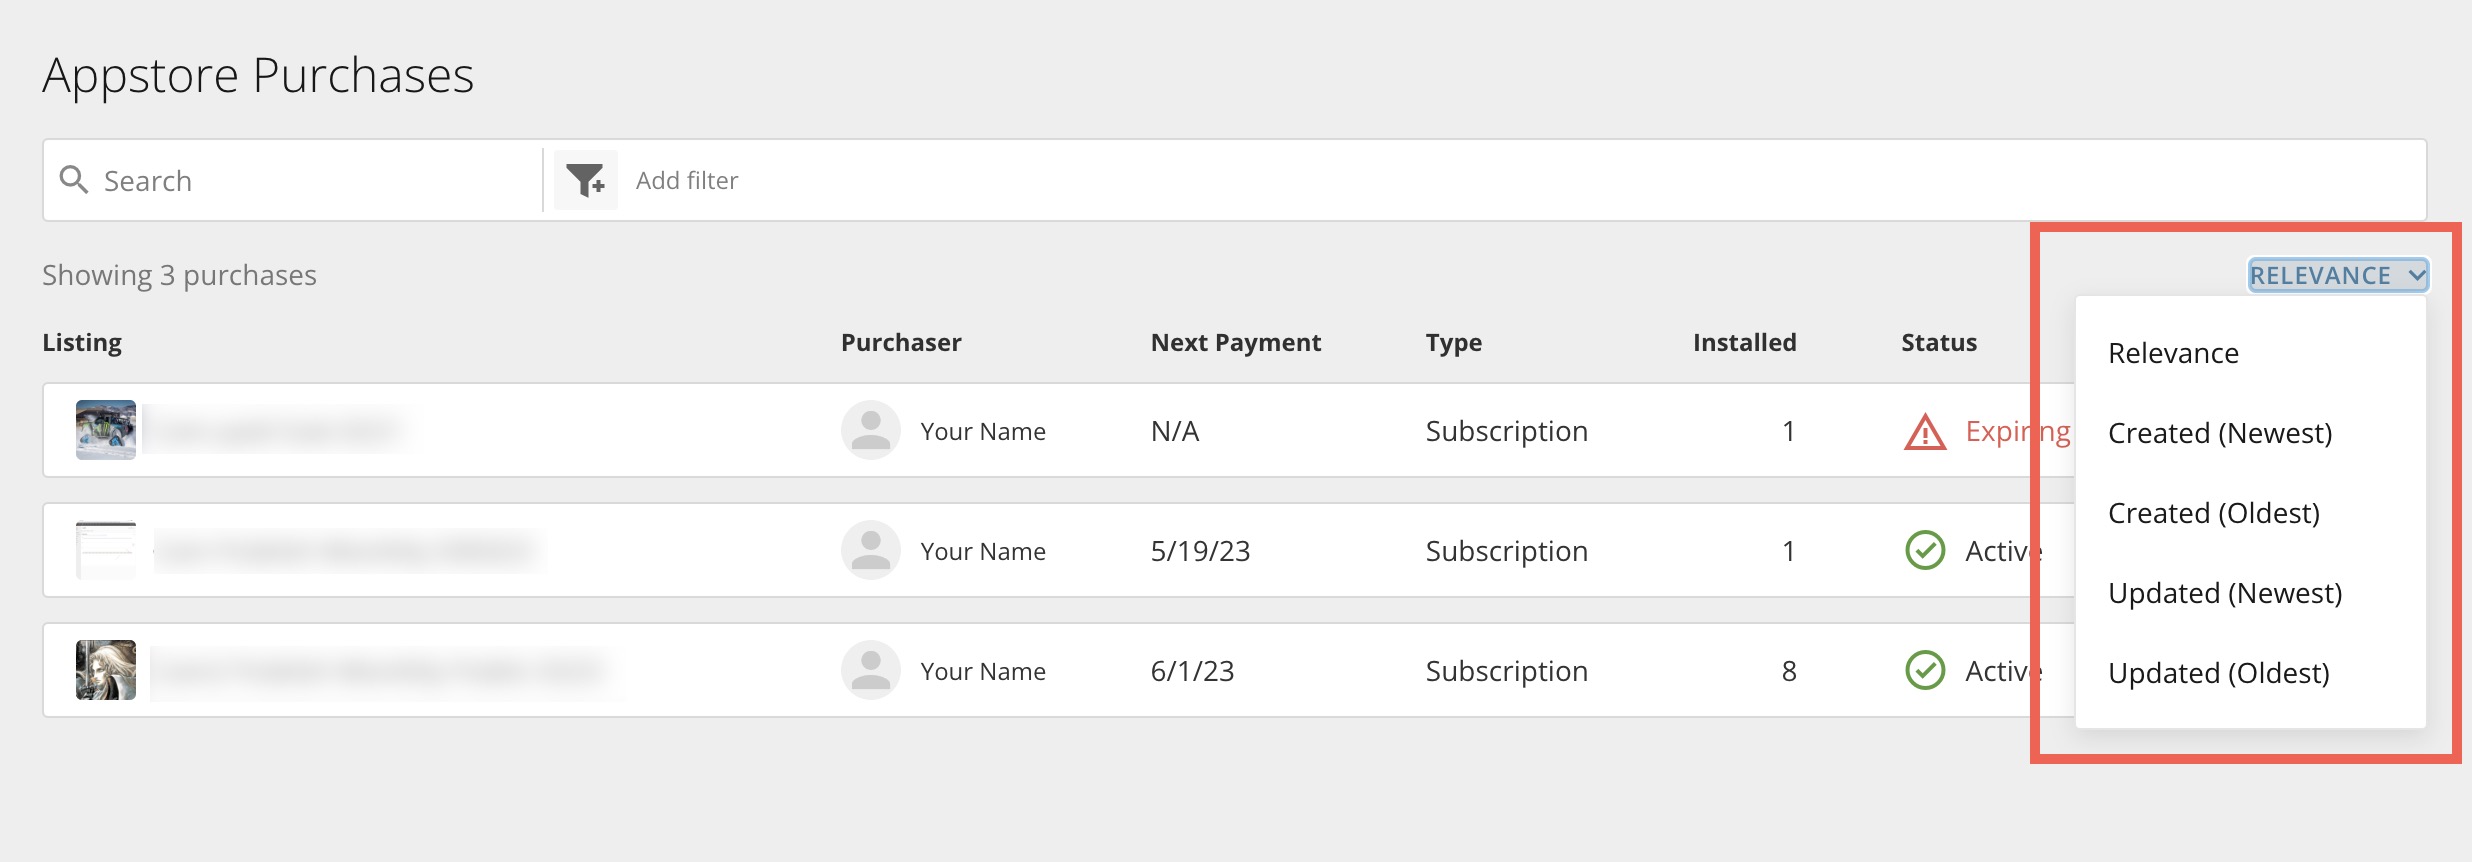Open the first listing thumbnail

(106, 430)
